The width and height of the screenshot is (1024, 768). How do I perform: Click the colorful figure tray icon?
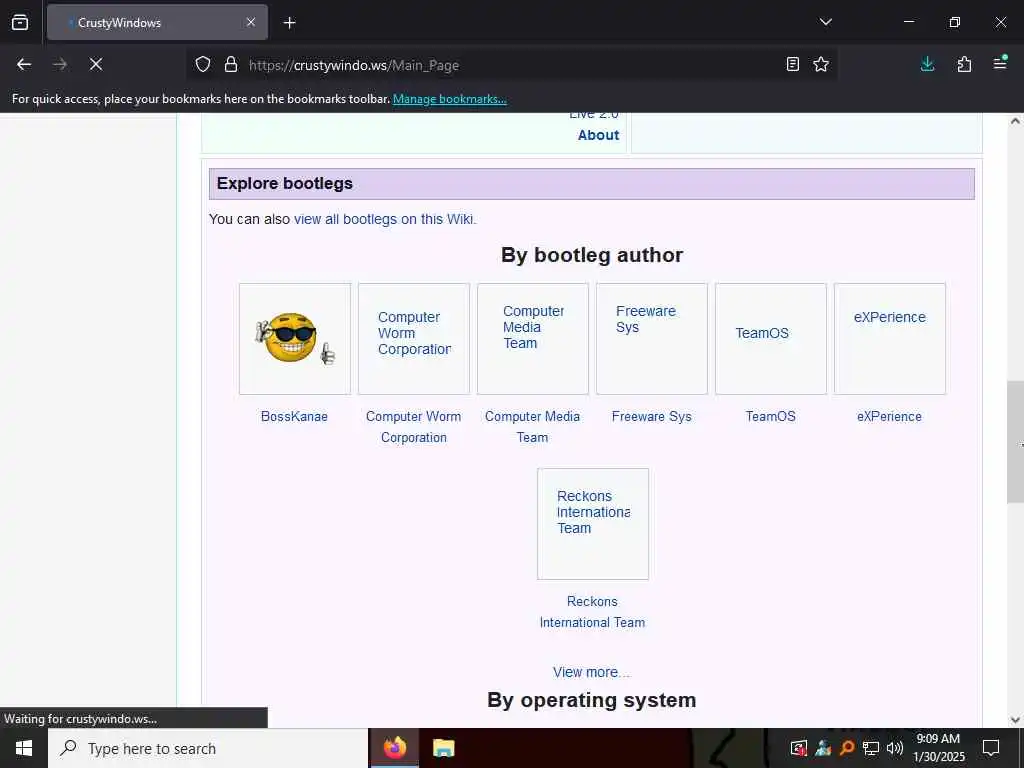(x=823, y=748)
